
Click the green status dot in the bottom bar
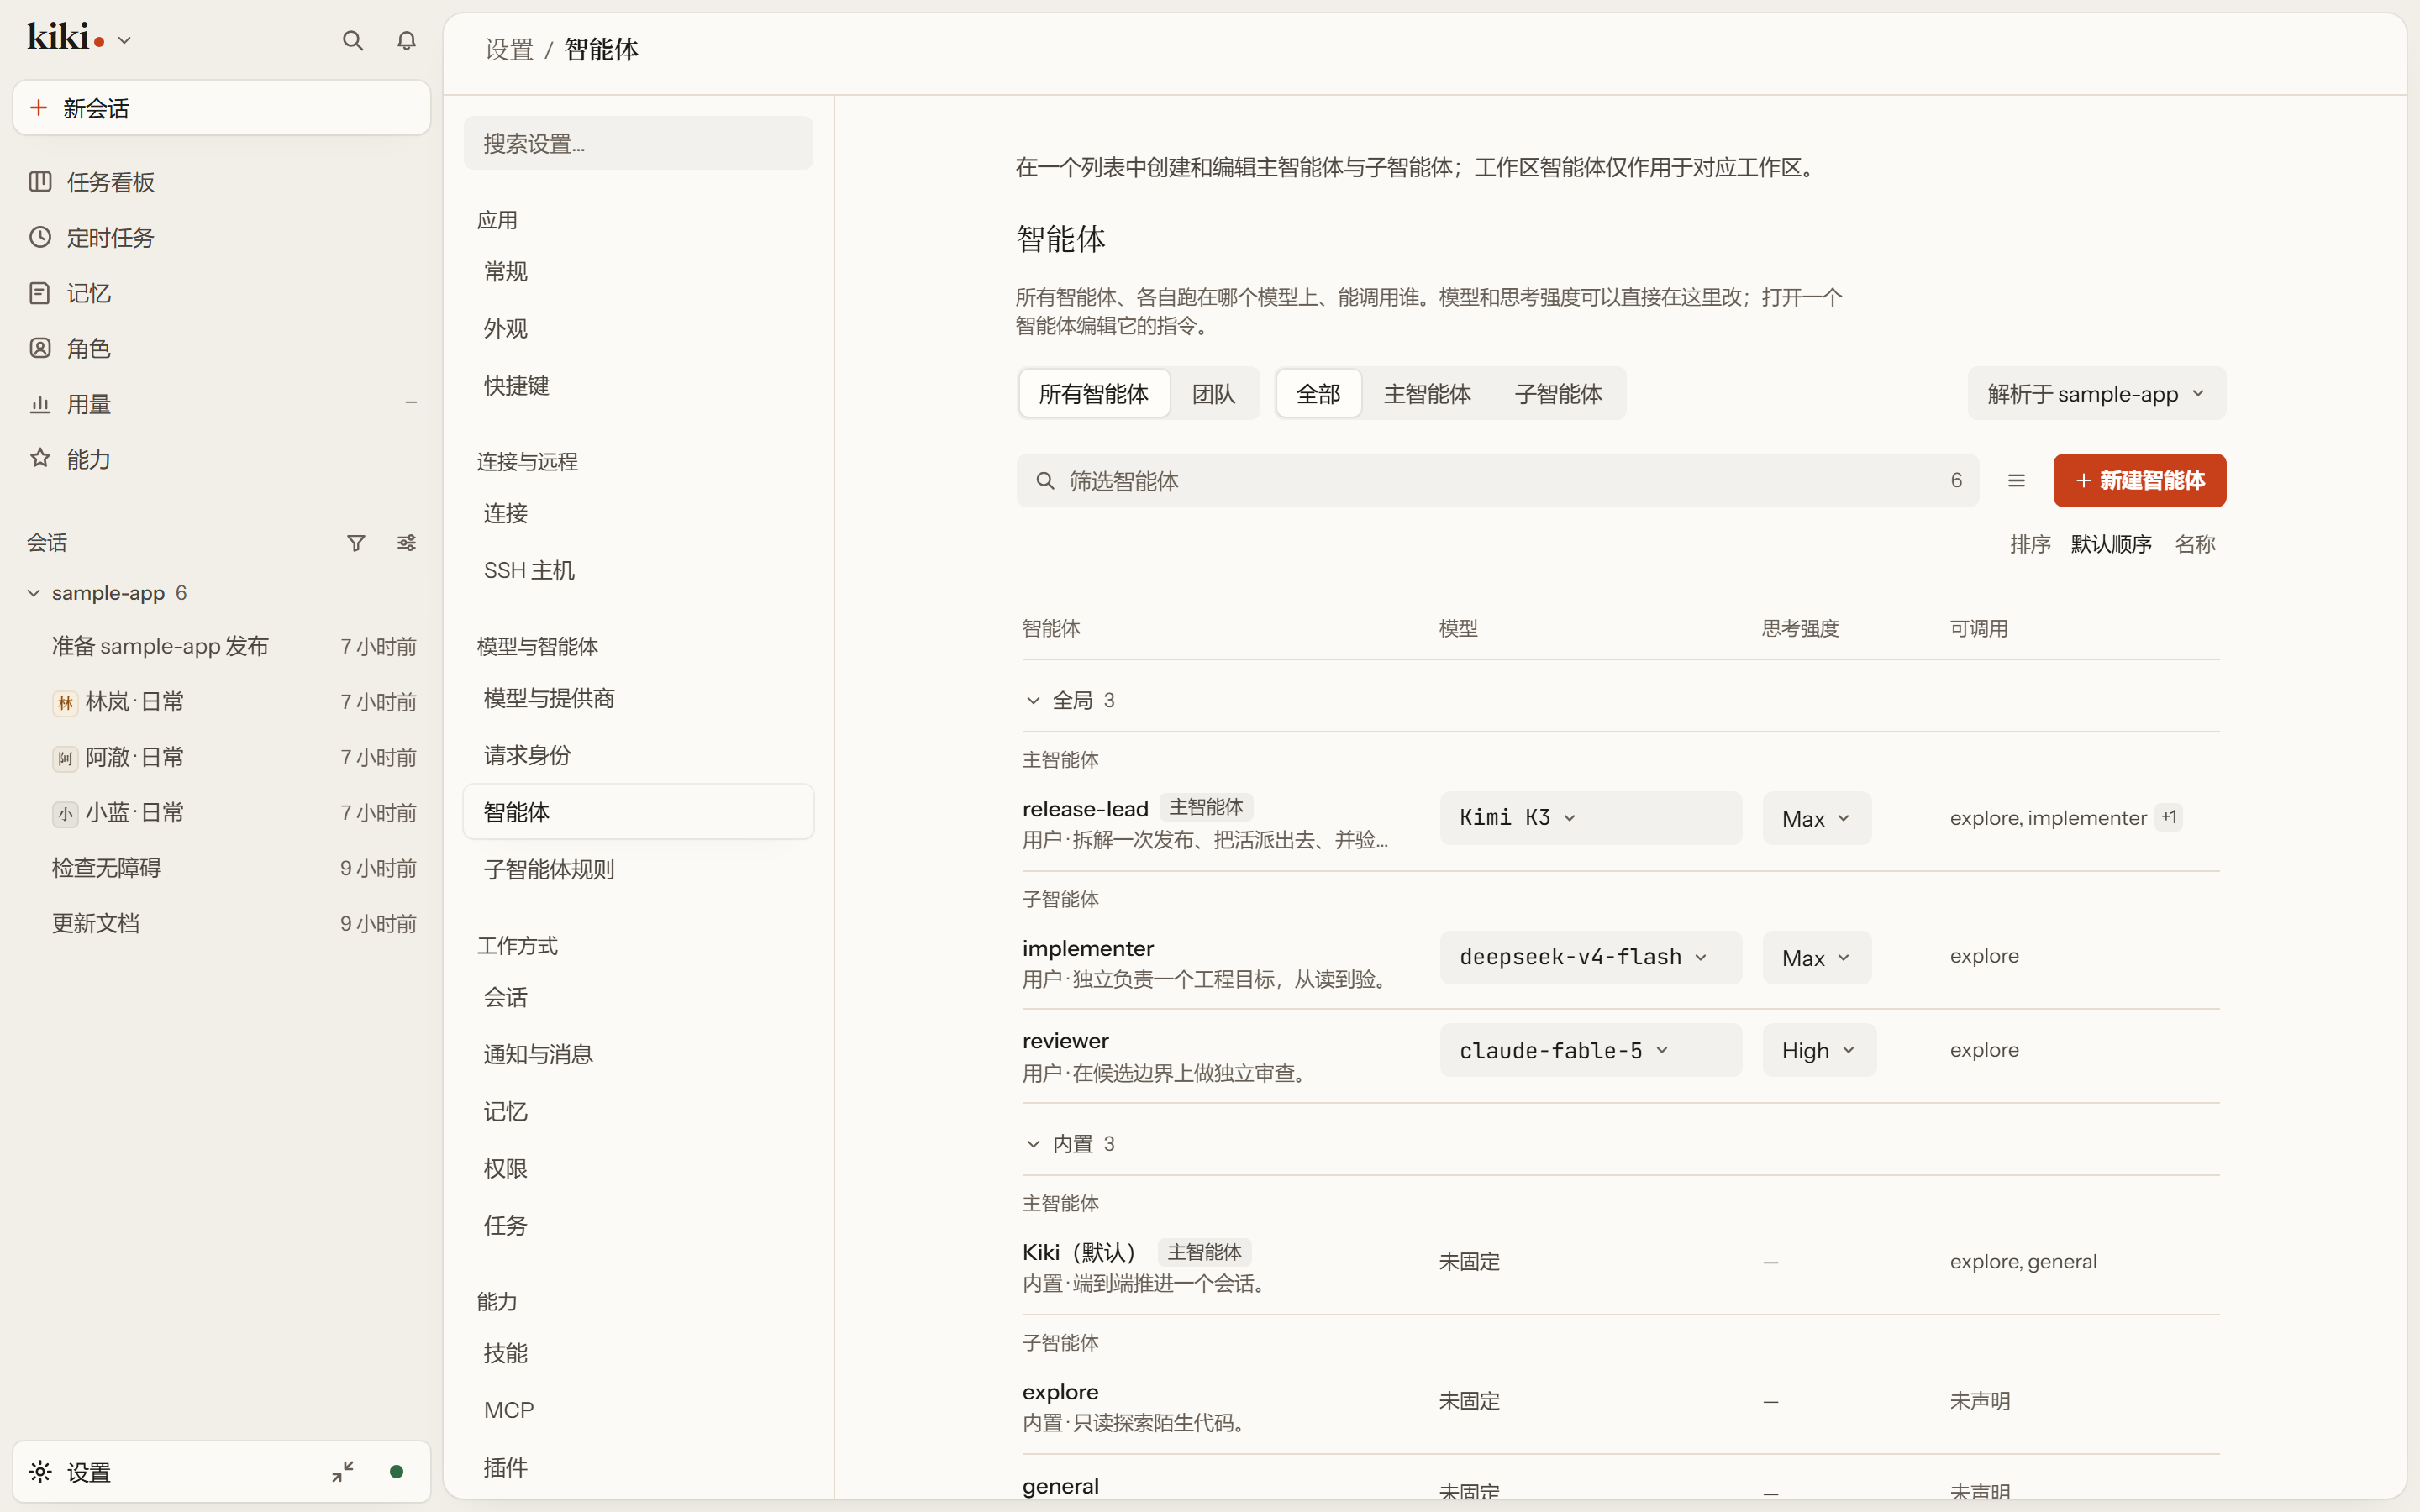(x=396, y=1471)
